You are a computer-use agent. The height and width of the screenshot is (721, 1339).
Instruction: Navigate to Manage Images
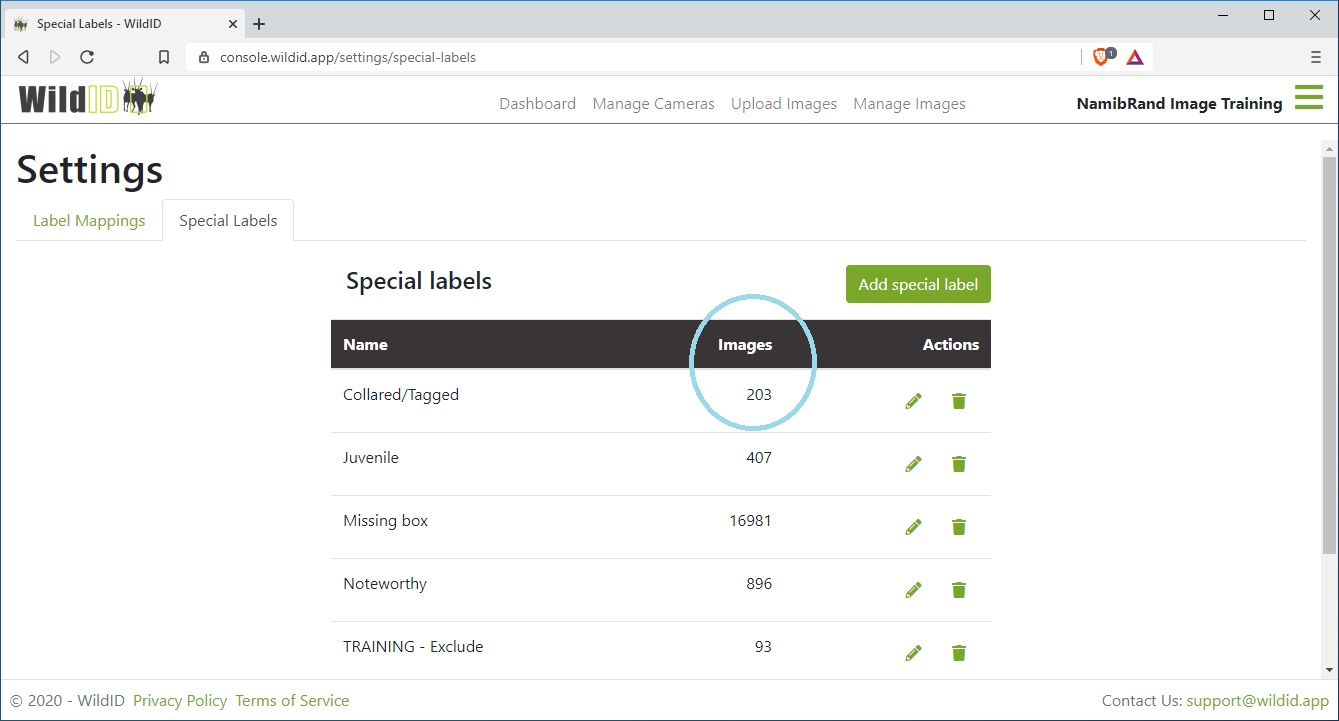pos(910,104)
